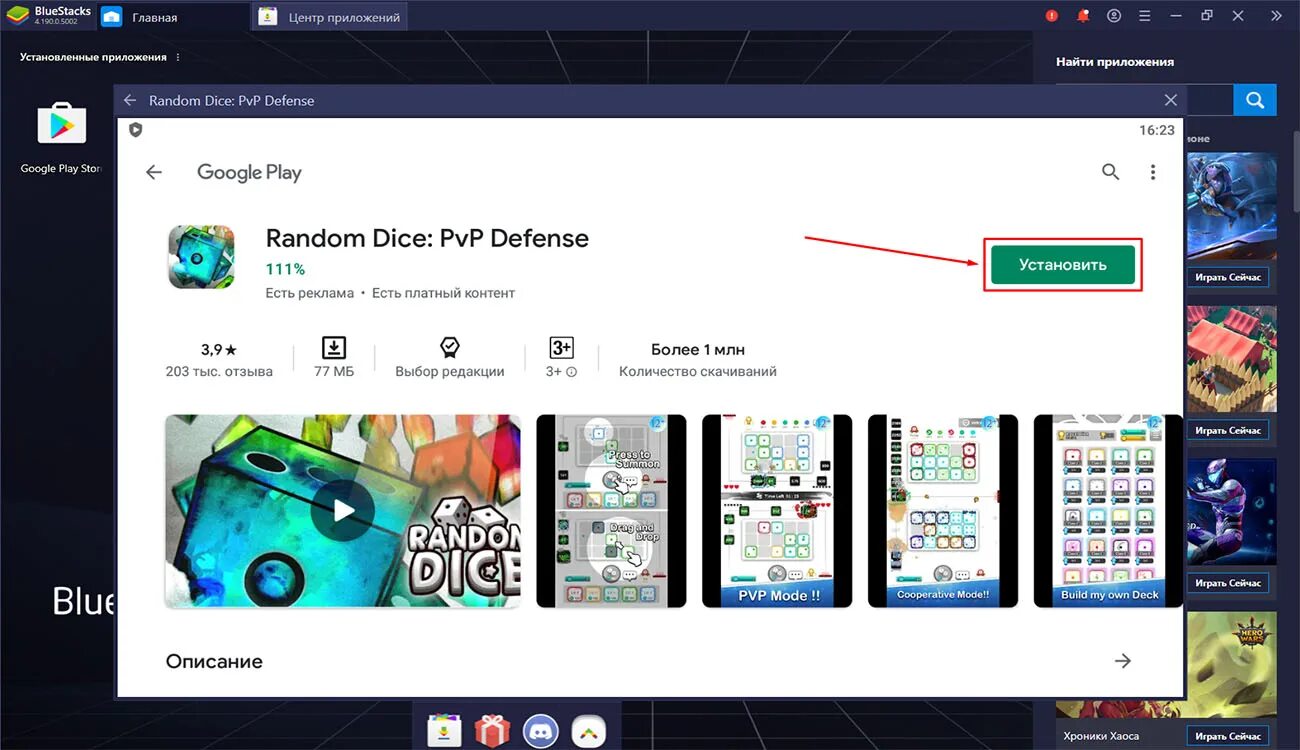The height and width of the screenshot is (750, 1300).
Task: Open the BlueStacks hamburger menu
Action: [x=1145, y=16]
